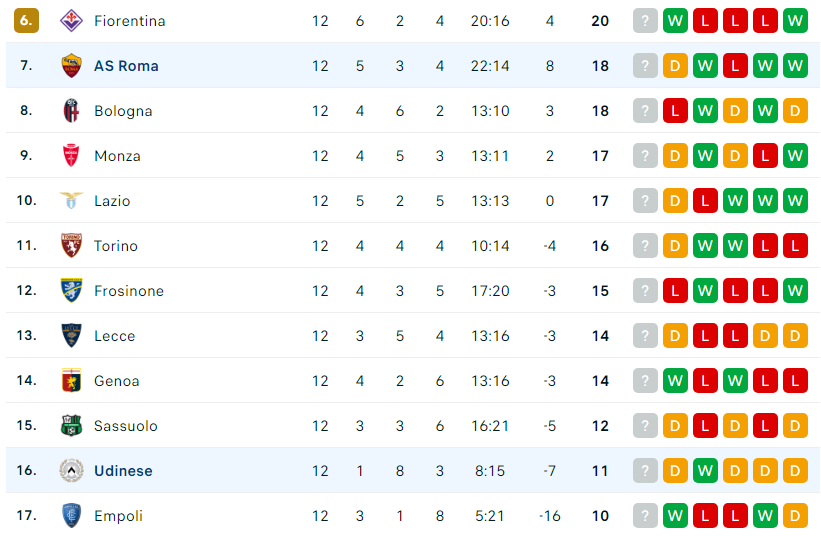Screen dimensions: 821x537
Task: Select the Genoa team crest
Action: (x=71, y=381)
